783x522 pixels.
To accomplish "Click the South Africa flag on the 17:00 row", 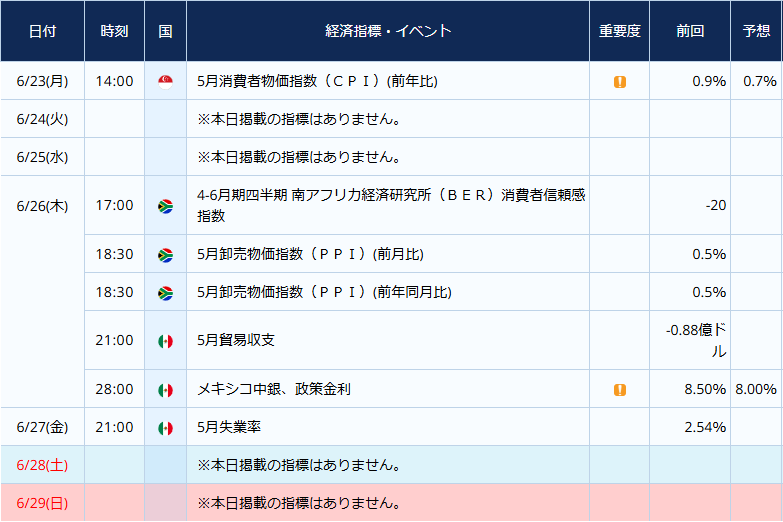I will tap(165, 206).
